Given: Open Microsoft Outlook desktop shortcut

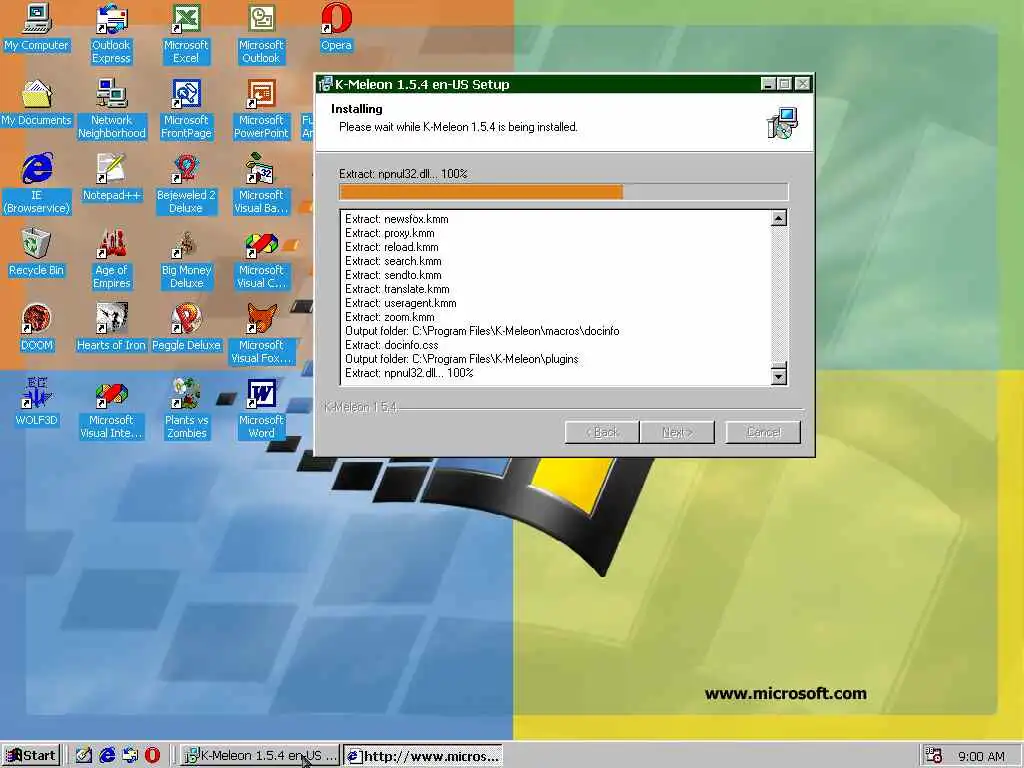Looking at the screenshot, I should pos(261,34).
